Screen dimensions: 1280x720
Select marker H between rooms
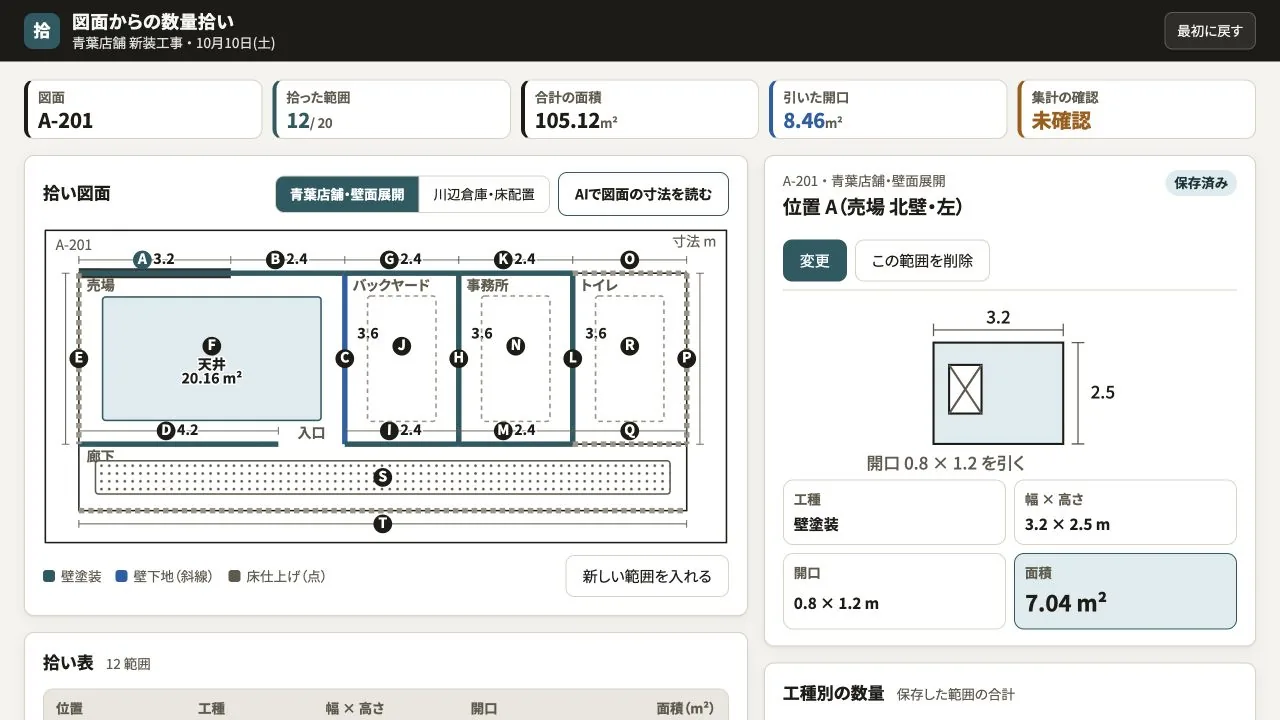pos(459,358)
